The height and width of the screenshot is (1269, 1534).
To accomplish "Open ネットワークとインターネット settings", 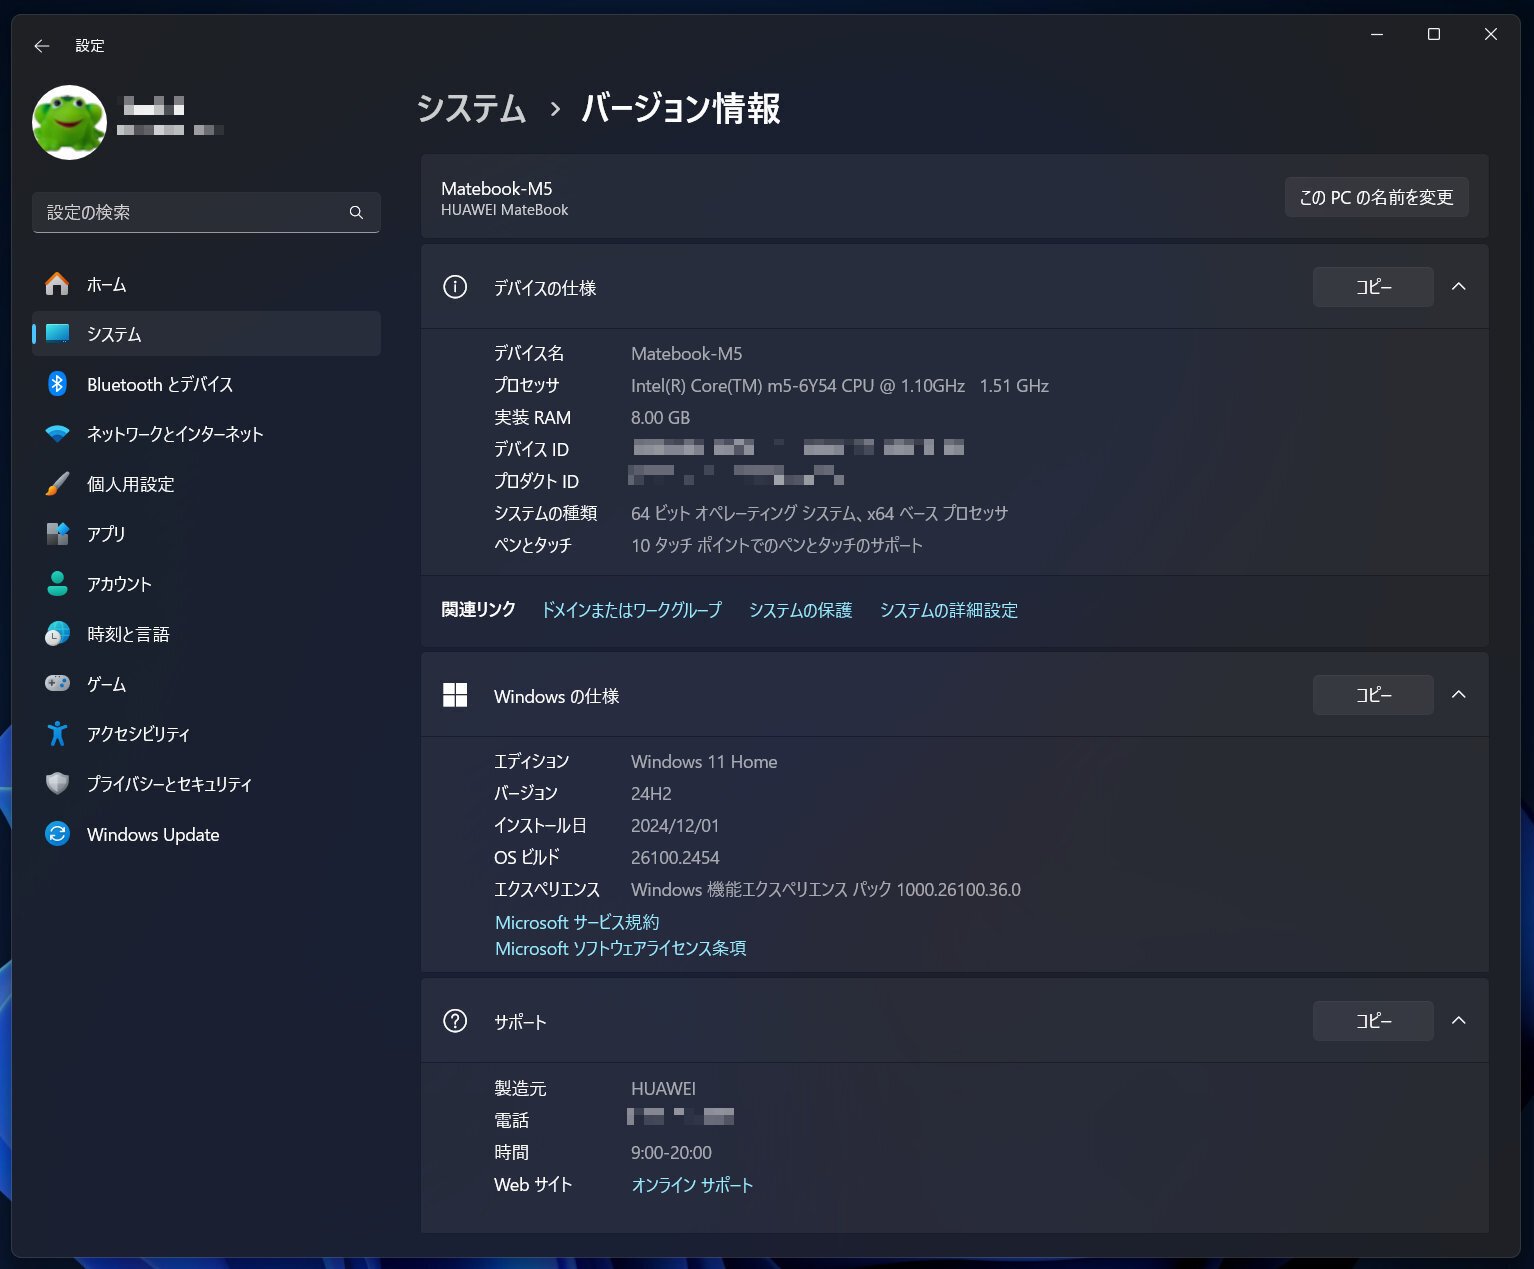I will click(174, 434).
